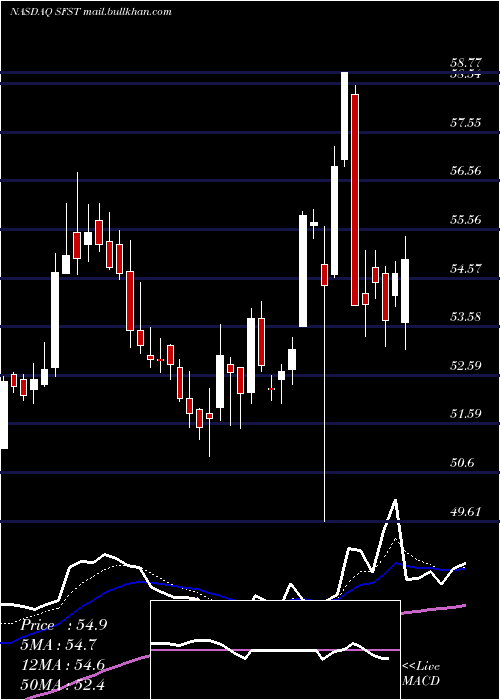This screenshot has height=700, width=500.
Task: Click the '50MA : 52.4' readout
Action: click(63, 685)
